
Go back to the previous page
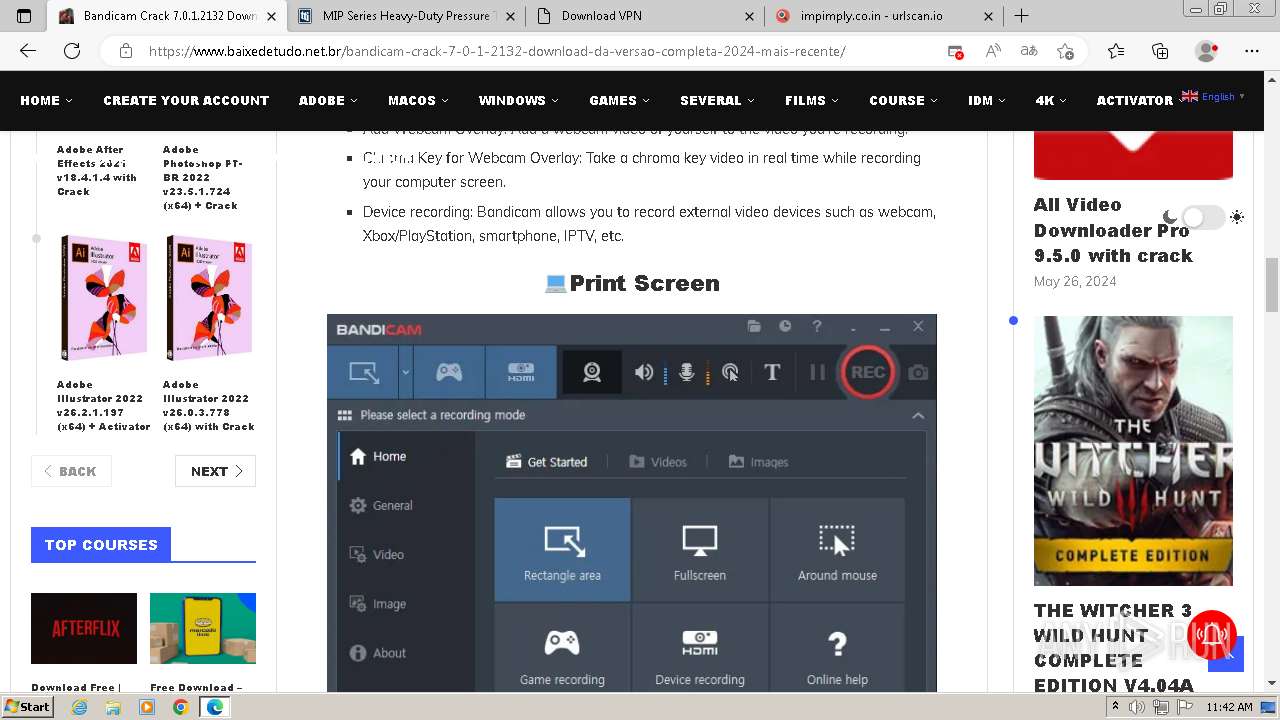click(28, 51)
